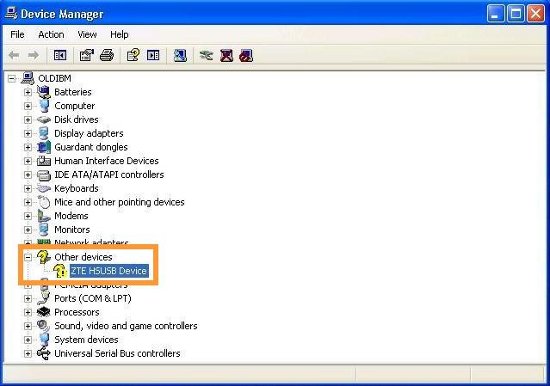This screenshot has width=550, height=386.
Task: Expand Universal Serial Bus controllers
Action: 28,354
